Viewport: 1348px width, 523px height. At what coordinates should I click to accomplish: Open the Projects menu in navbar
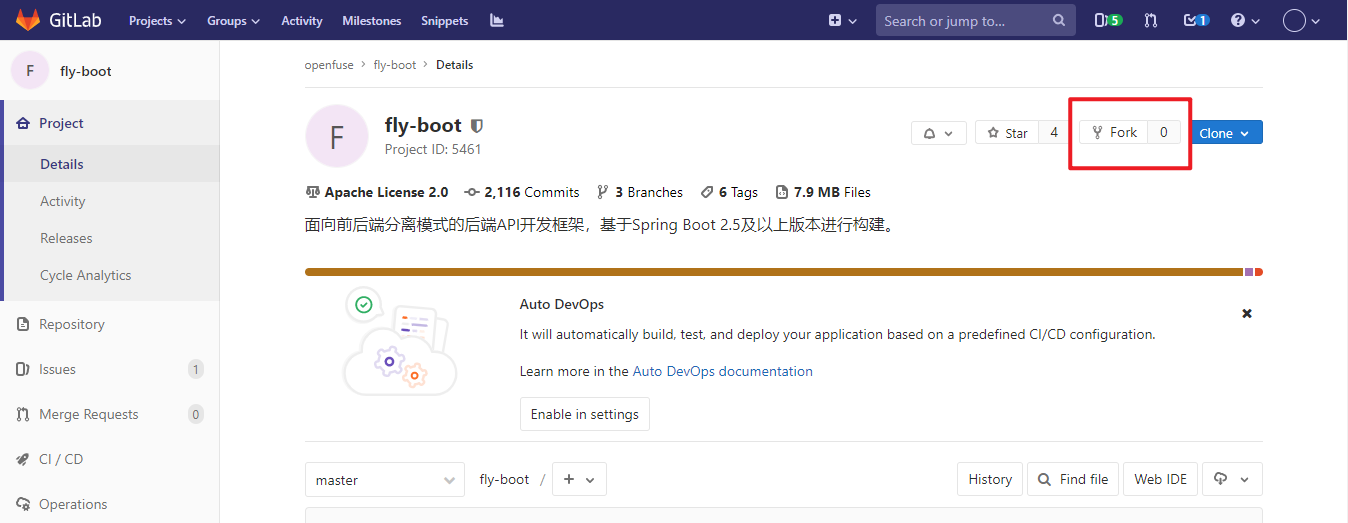pyautogui.click(x=157, y=20)
